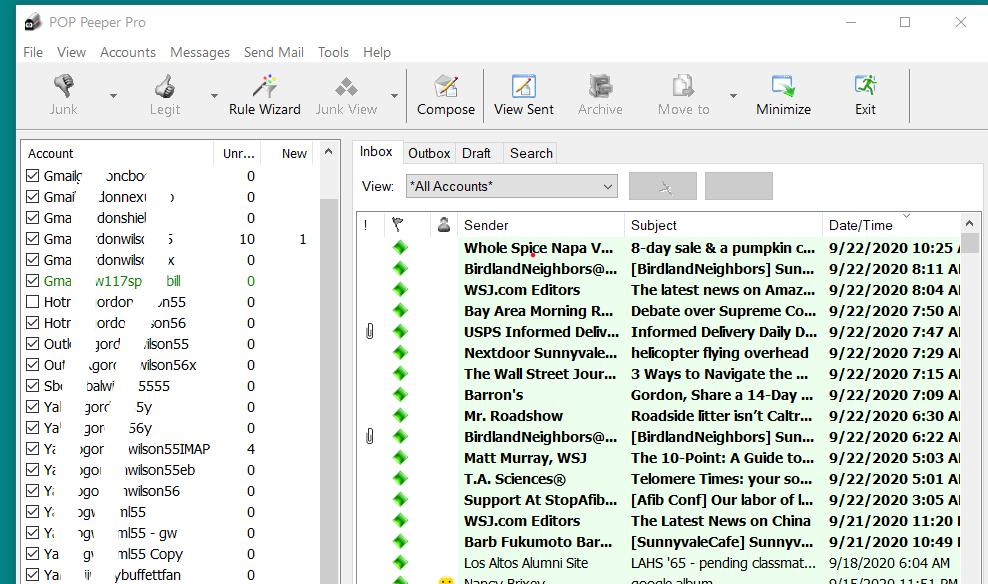This screenshot has height=584, width=988.
Task: Switch to the Outbox tab
Action: click(x=429, y=153)
